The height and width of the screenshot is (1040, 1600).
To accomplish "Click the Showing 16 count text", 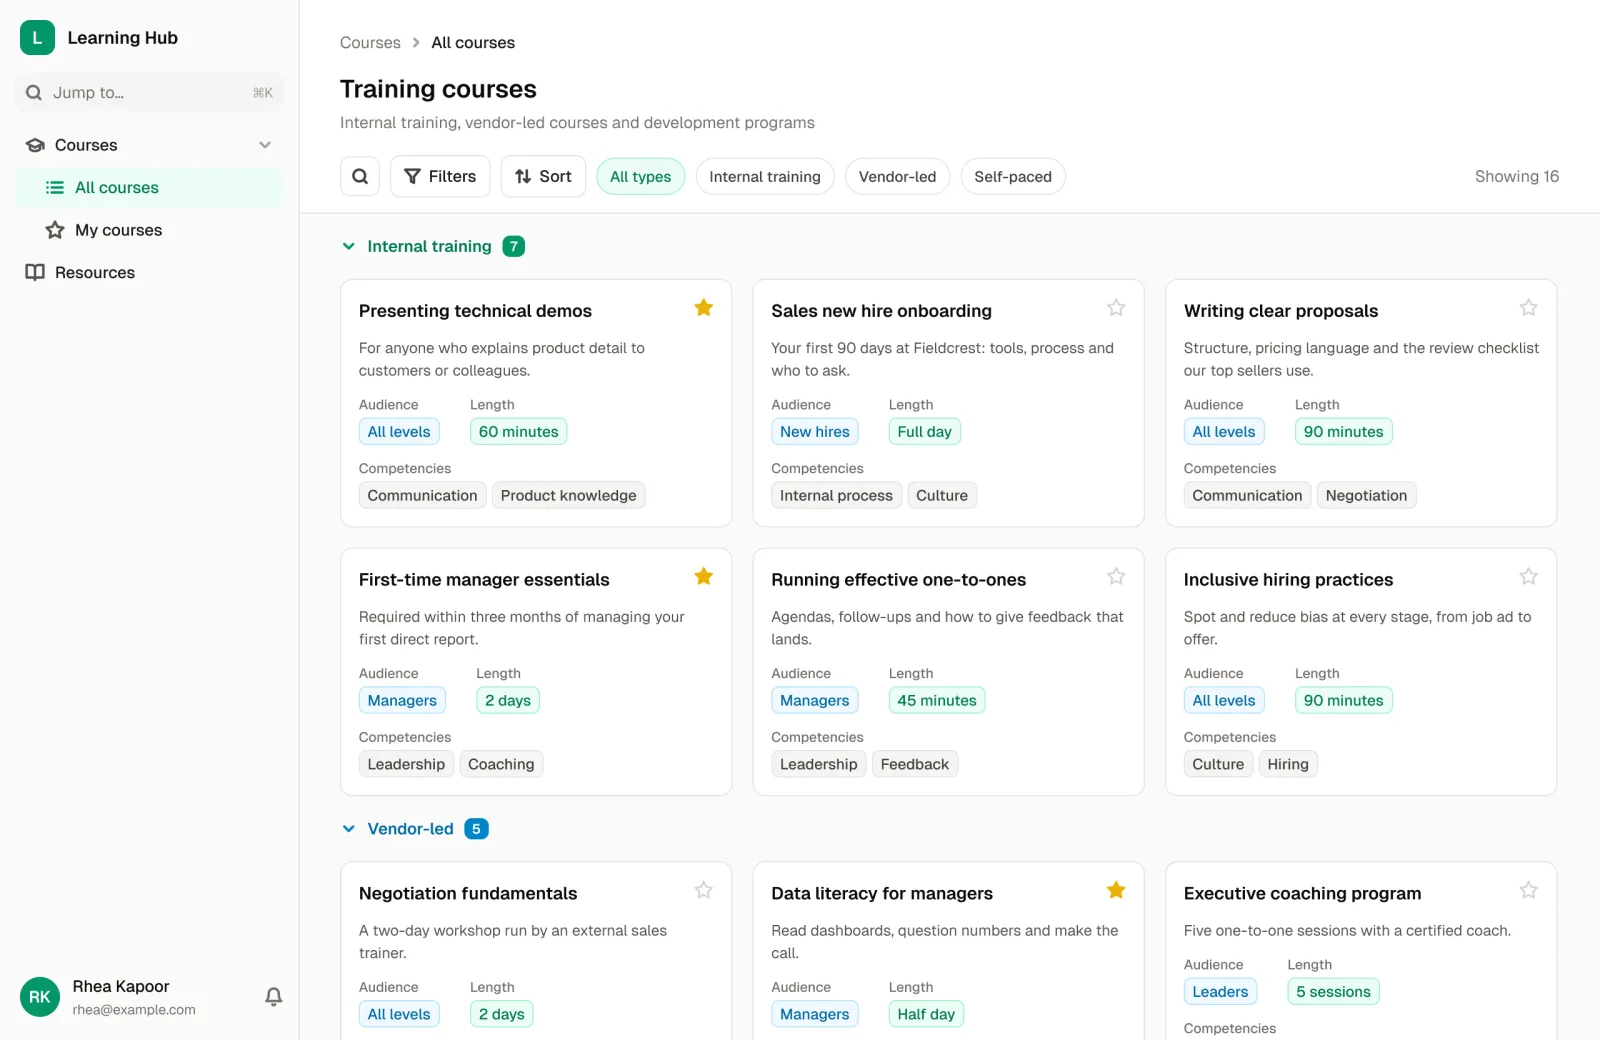I will 1517,176.
